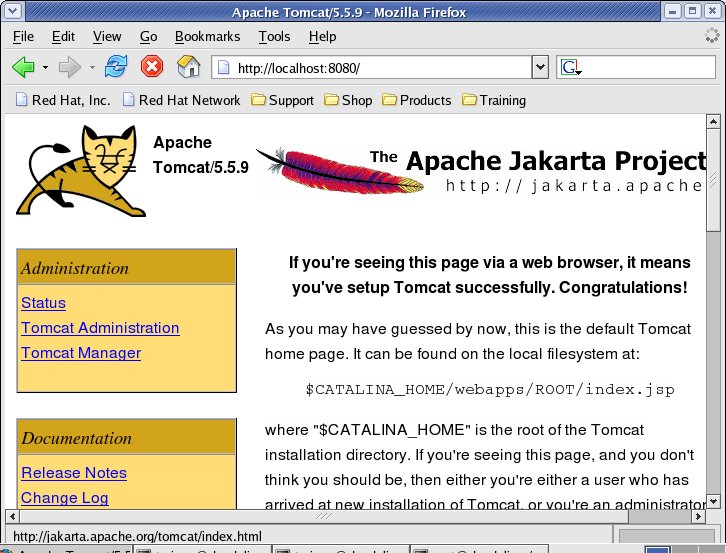Click the $CATALINA_HOME/webapps/ROOT/index.jsp path text
726x553 pixels.
coord(490,390)
